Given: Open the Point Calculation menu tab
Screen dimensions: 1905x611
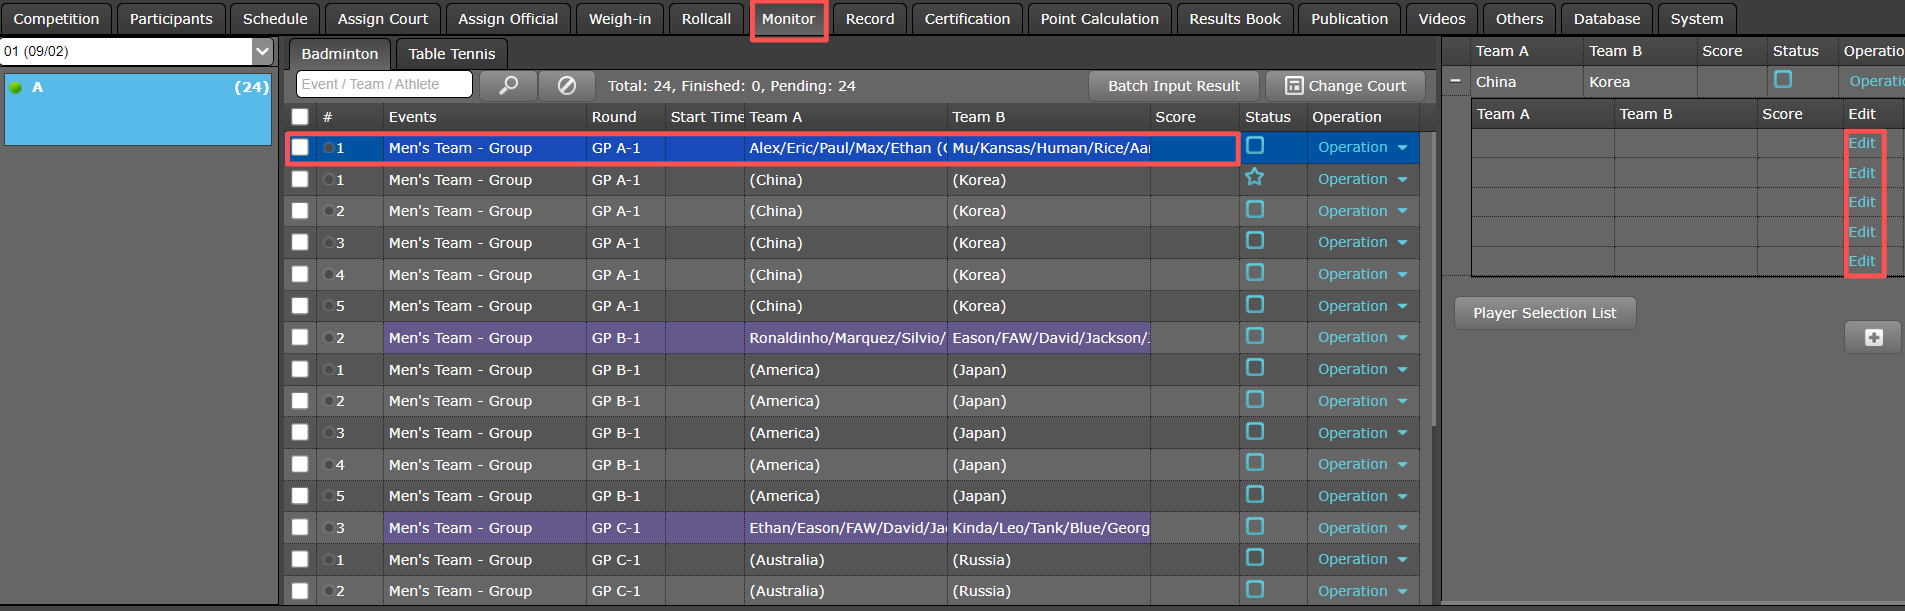Looking at the screenshot, I should point(1099,19).
